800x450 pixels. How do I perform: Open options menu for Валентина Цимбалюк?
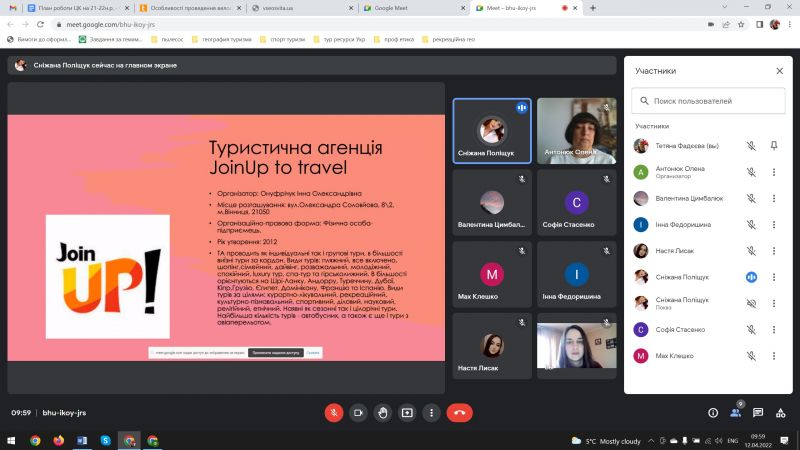pyautogui.click(x=774, y=198)
